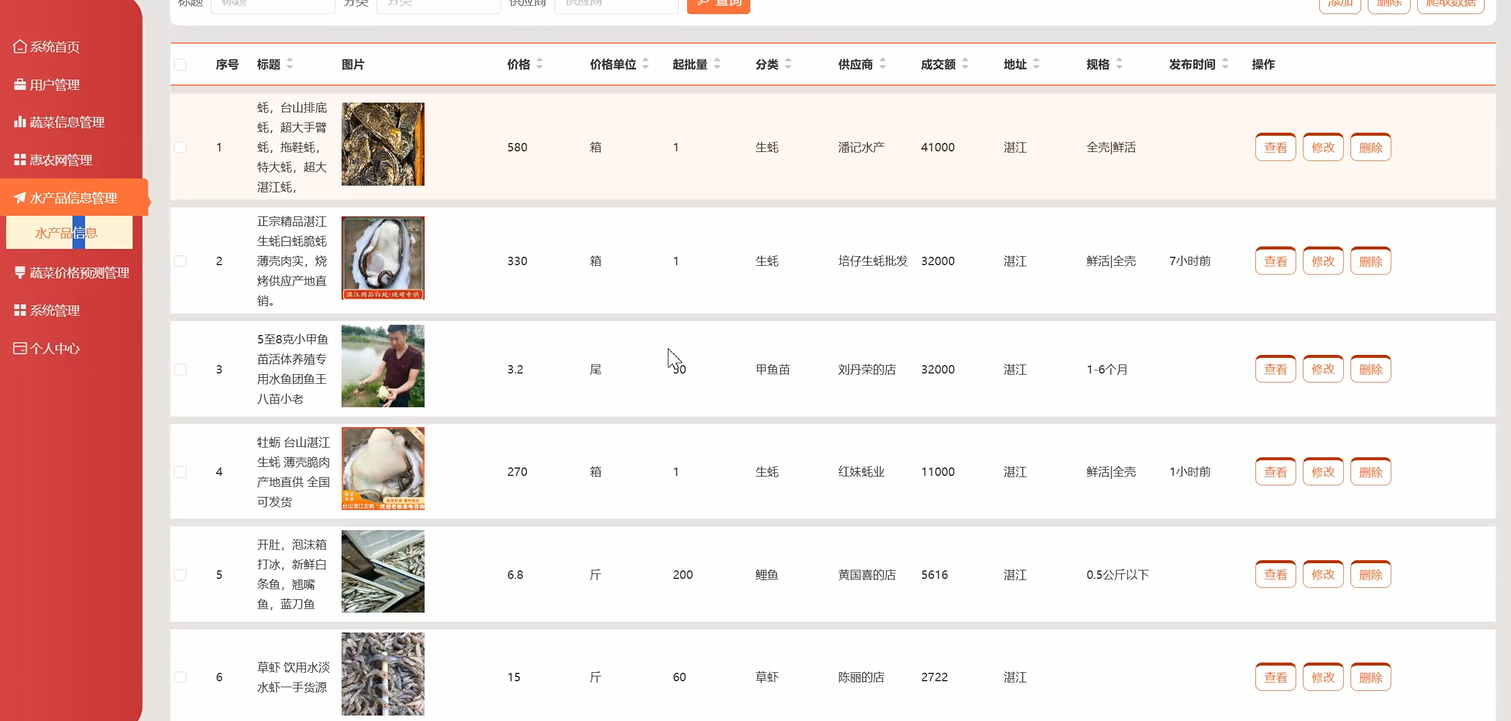The height and width of the screenshot is (721, 1511).
Task: Sort the table by 标题 column
Action: (290, 64)
